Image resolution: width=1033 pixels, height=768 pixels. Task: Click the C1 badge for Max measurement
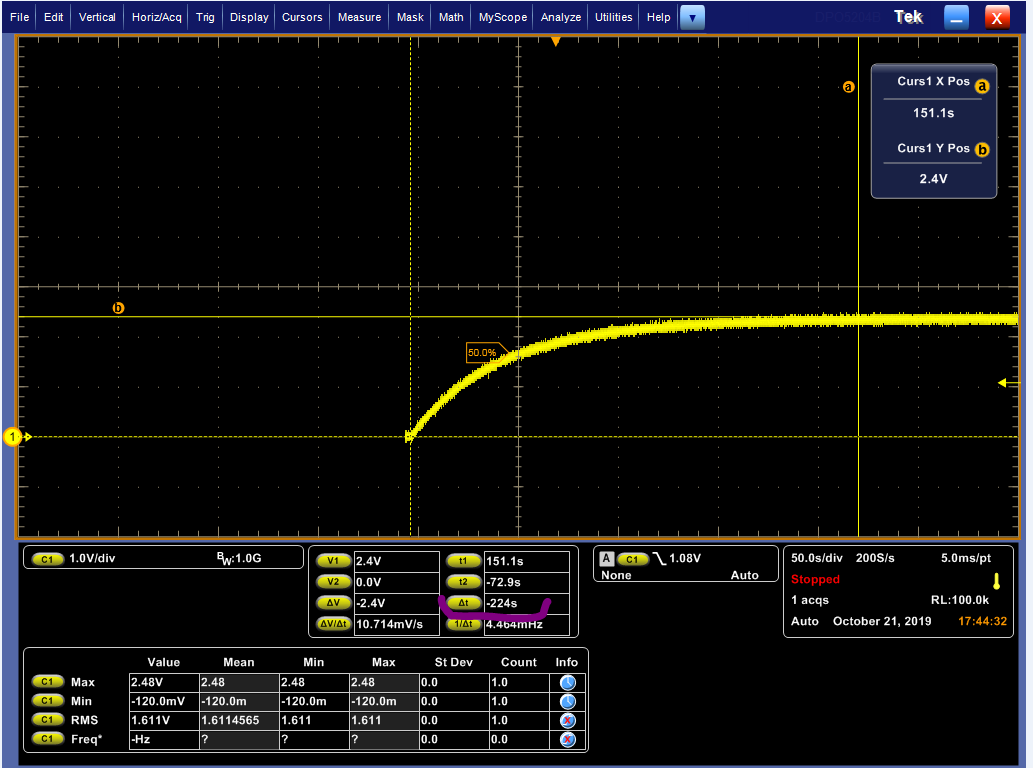[x=47, y=682]
